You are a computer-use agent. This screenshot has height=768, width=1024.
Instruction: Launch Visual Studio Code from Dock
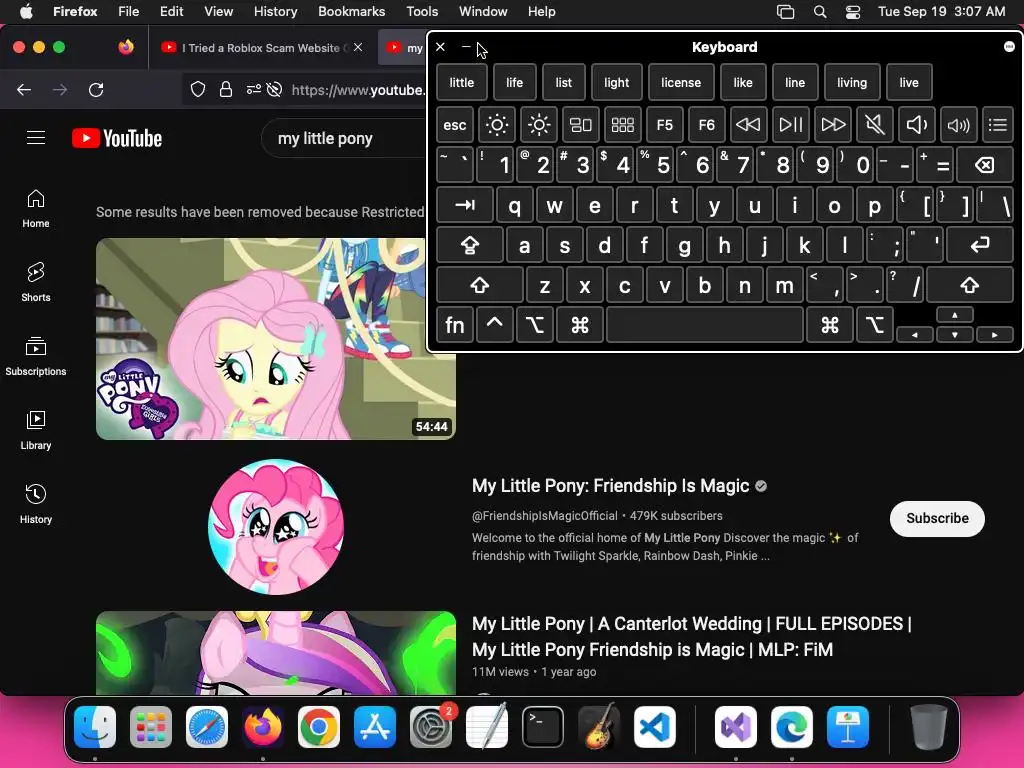[655, 727]
